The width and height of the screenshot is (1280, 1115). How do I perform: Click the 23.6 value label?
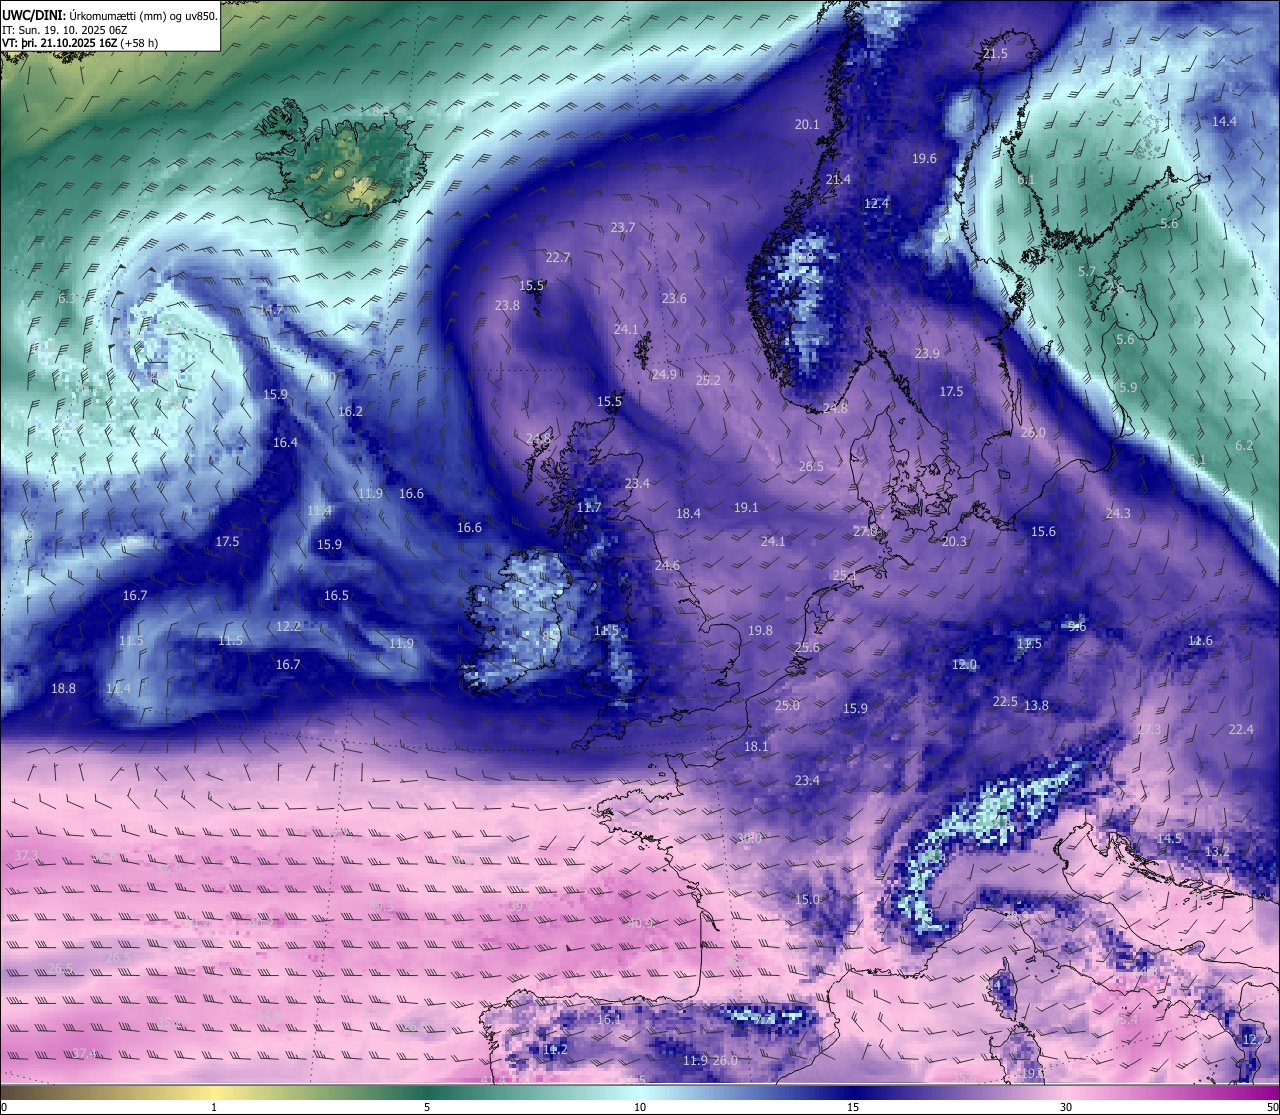click(674, 299)
